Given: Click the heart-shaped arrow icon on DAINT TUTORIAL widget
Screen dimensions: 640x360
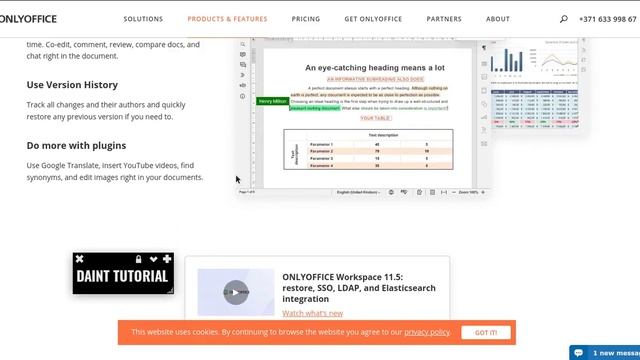Looking at the screenshot, I should coord(153,259).
